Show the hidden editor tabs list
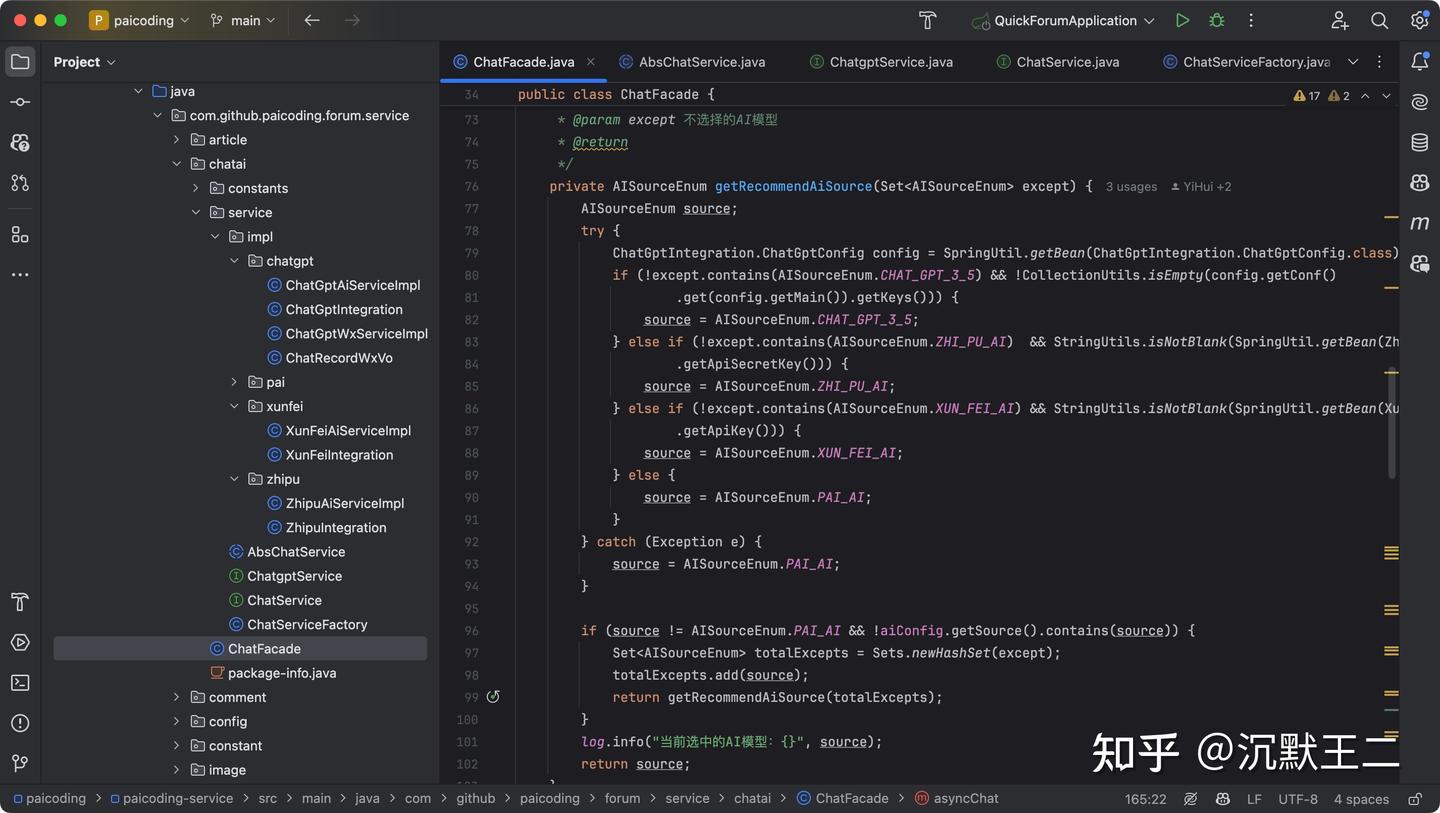The image size is (1440, 813). pos(1353,62)
